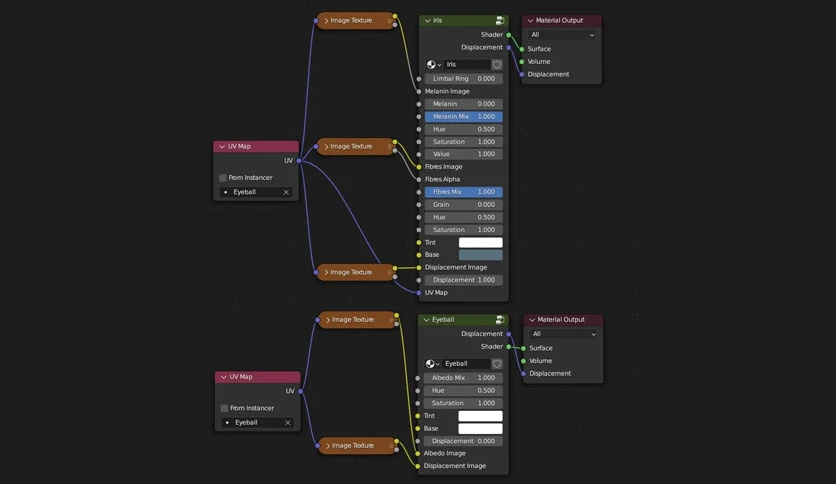Click the Saturation field directly above Value
The height and width of the screenshot is (484, 836).
coord(463,142)
